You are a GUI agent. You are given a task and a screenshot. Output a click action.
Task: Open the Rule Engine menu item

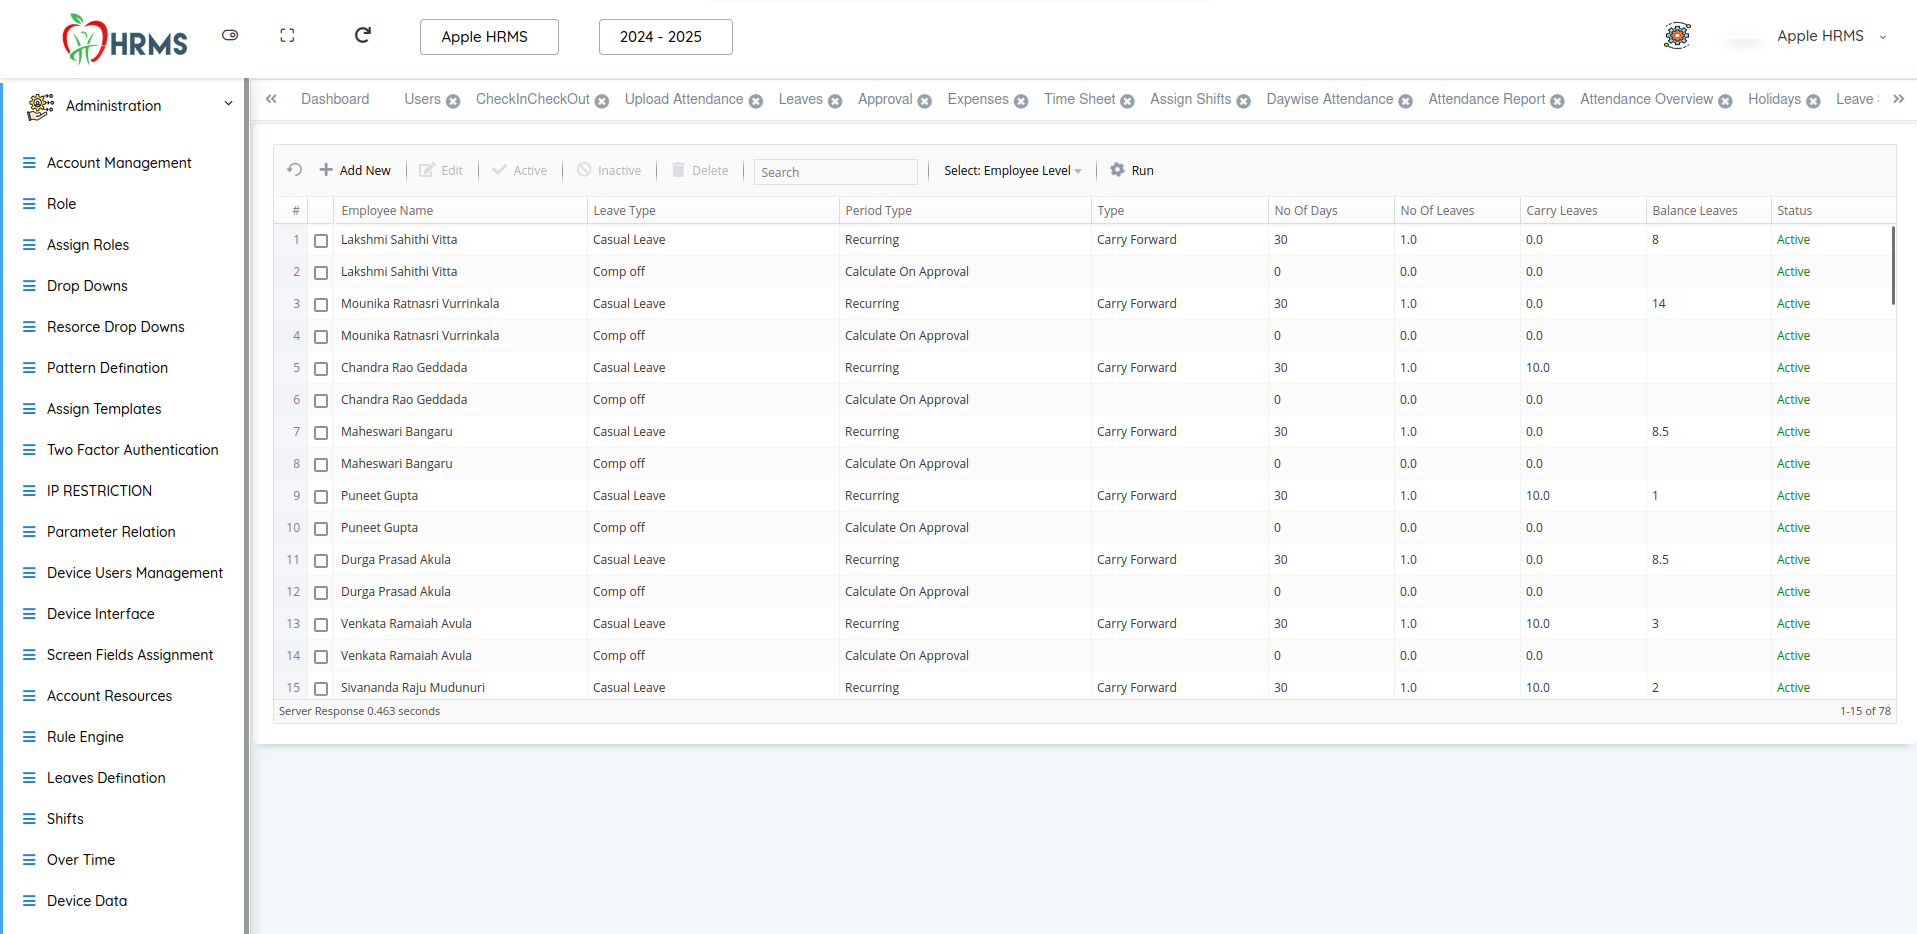(x=85, y=737)
